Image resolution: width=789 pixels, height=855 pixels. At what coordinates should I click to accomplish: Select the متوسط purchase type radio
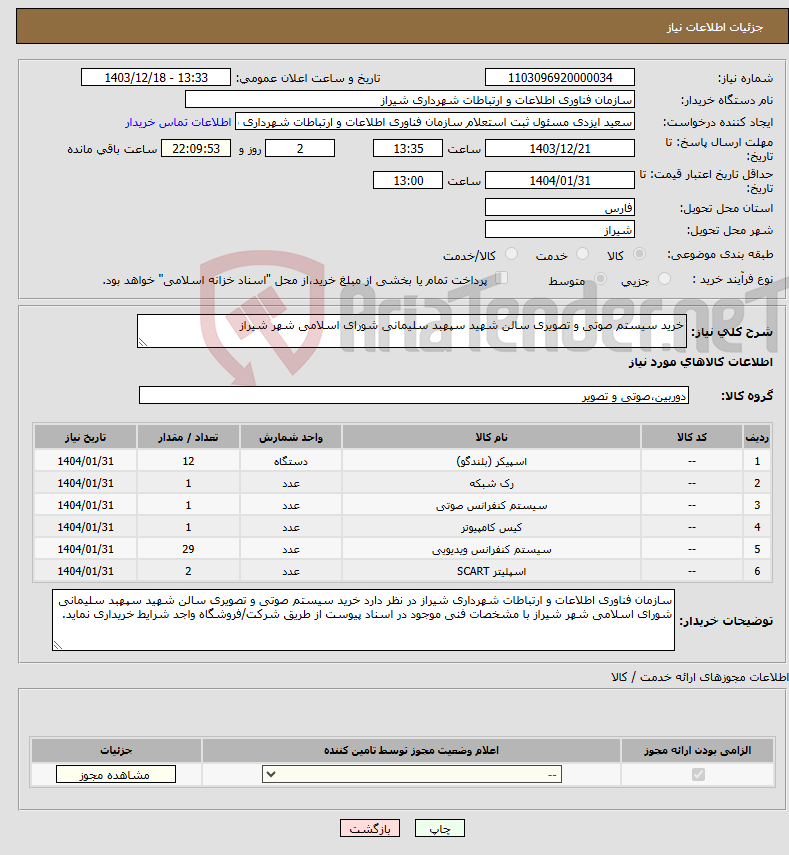pyautogui.click(x=600, y=279)
